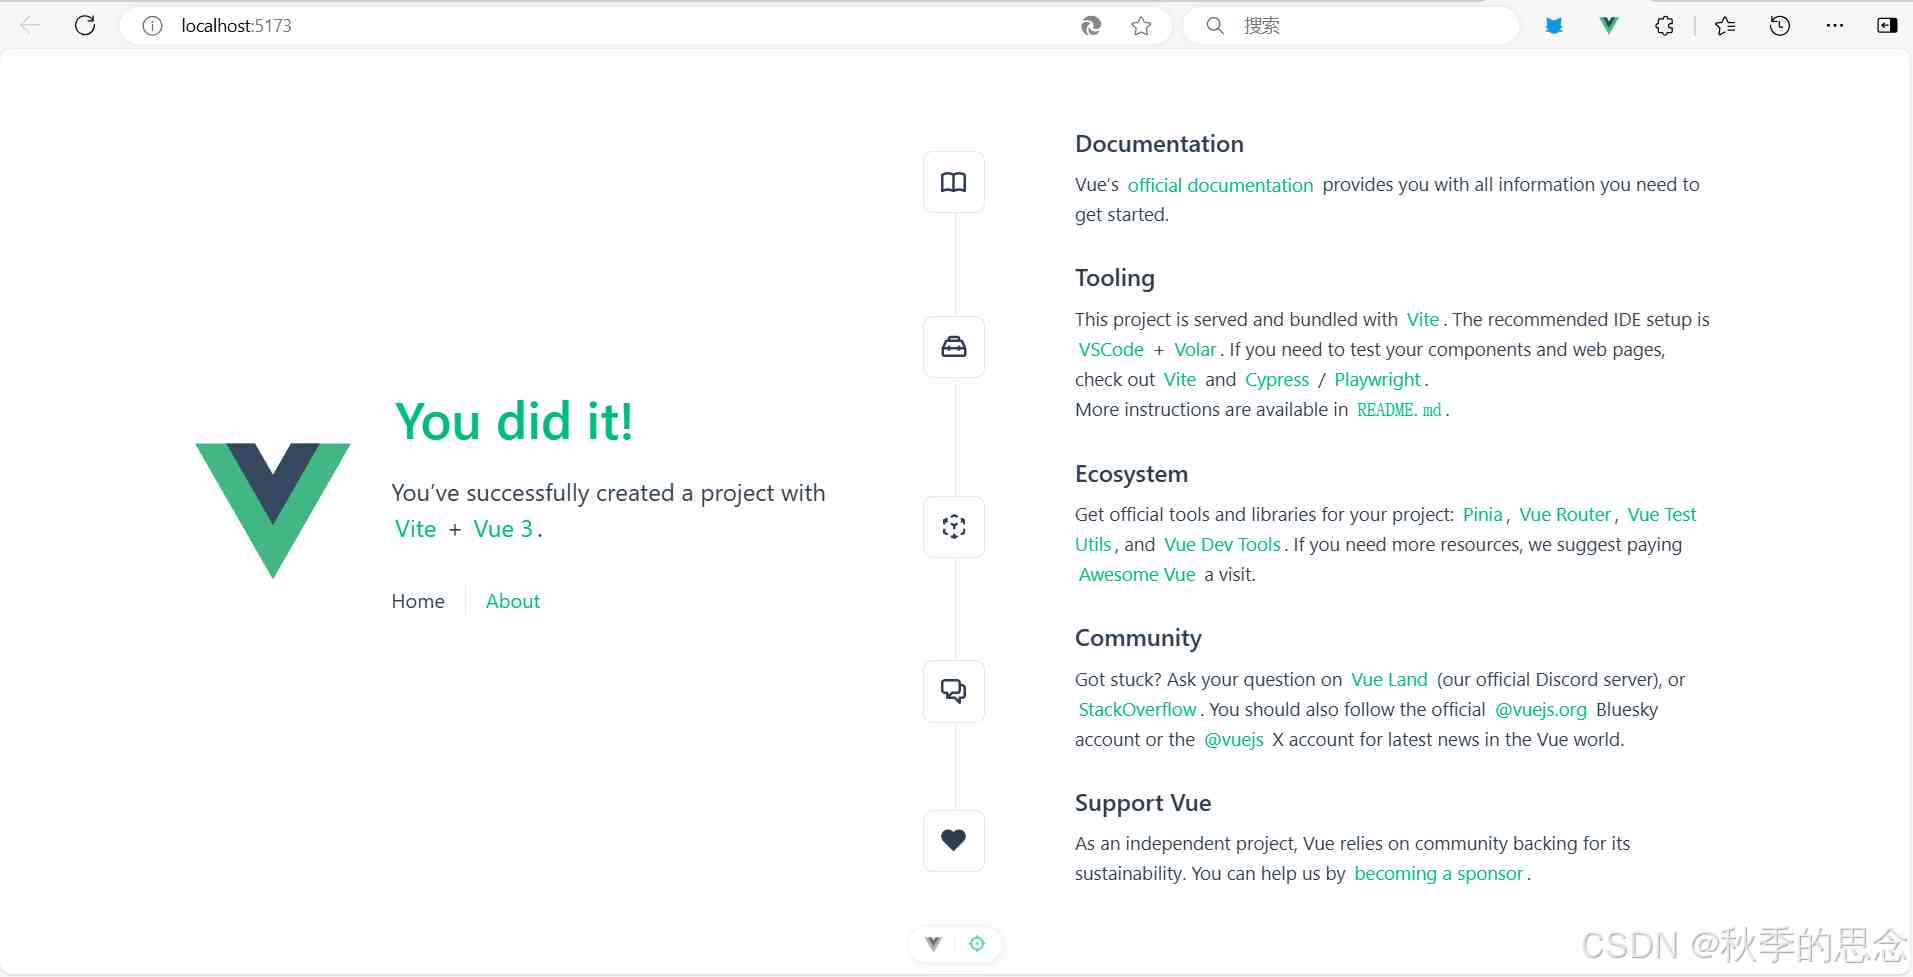Image resolution: width=1913 pixels, height=977 pixels.
Task: Click the Ecosystem icon
Action: point(954,527)
